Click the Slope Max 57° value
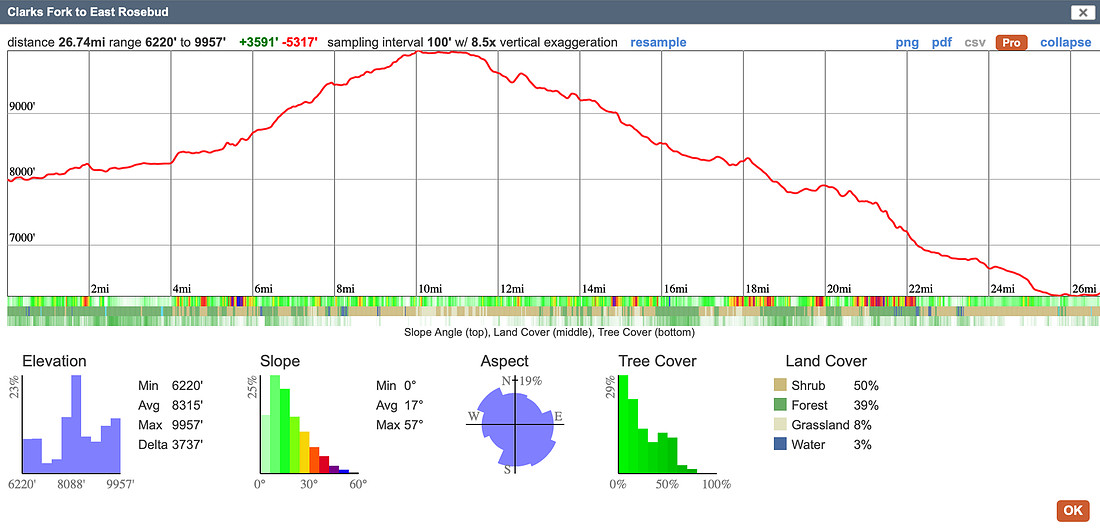The image size is (1100, 531). pyautogui.click(x=414, y=425)
